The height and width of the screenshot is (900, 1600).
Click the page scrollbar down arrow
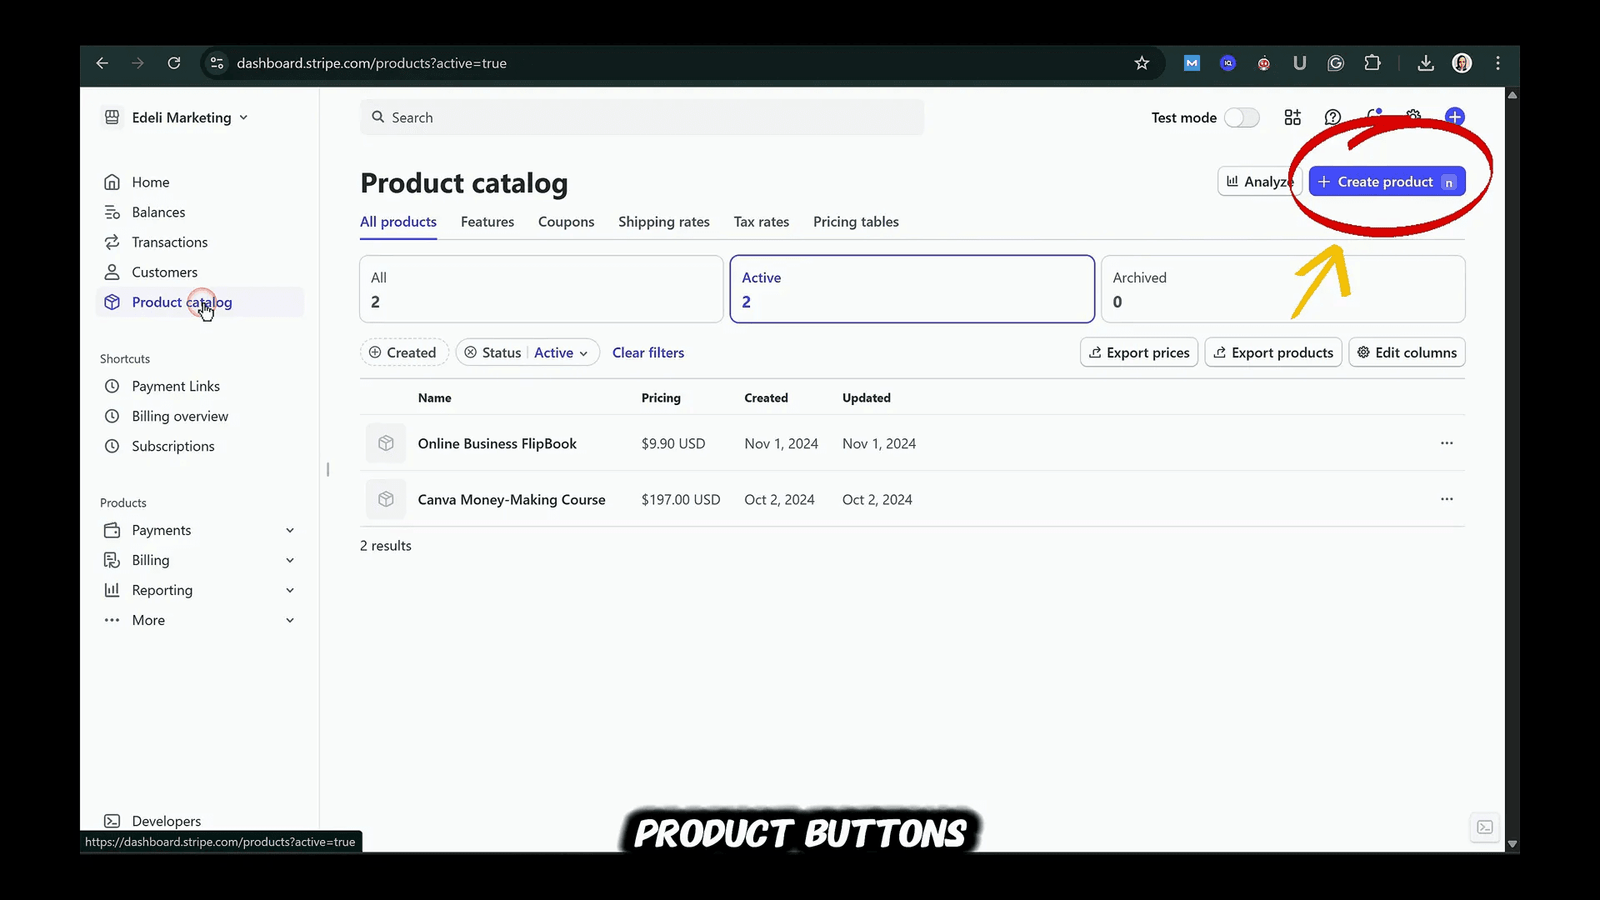pos(1512,844)
